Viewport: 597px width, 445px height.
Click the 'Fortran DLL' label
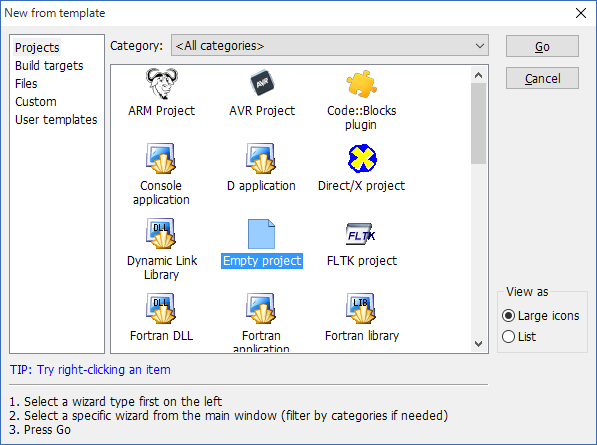click(x=161, y=336)
